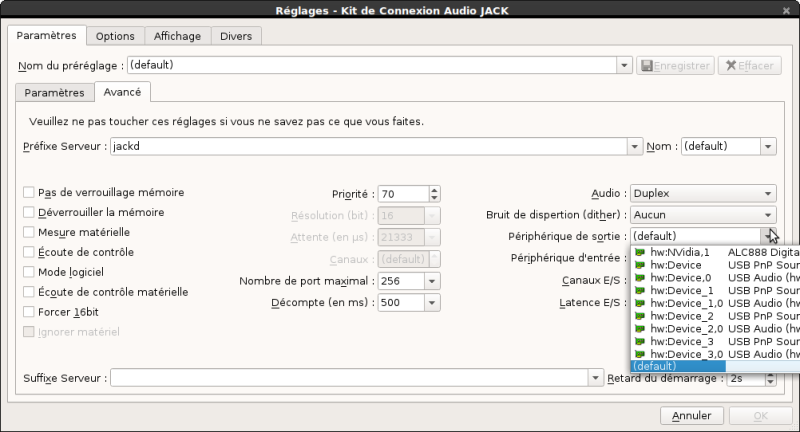Screen dimensions: 800x432
Task: Choose hw:Device_3 USB PnP entry
Action: pyautogui.click(x=715, y=341)
